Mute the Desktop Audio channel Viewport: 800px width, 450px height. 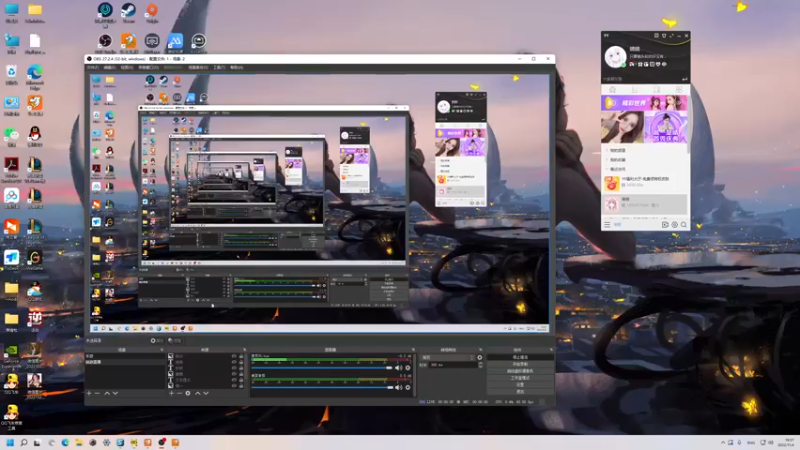click(x=398, y=387)
